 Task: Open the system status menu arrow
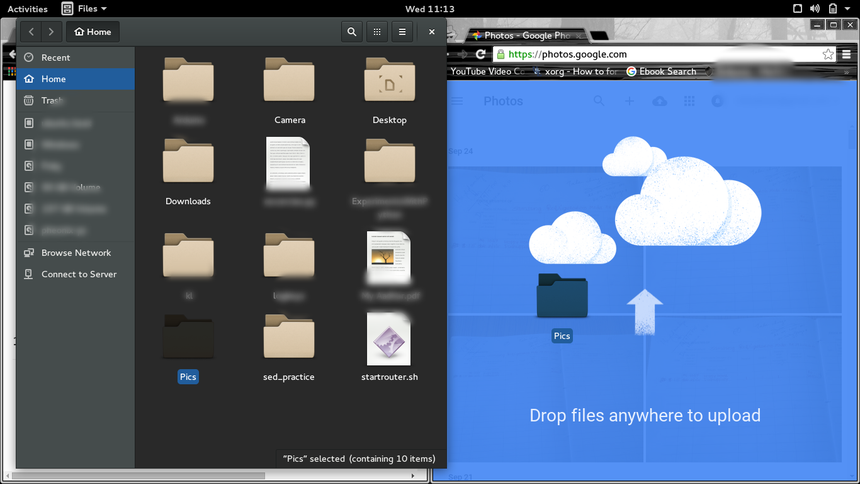pos(850,9)
